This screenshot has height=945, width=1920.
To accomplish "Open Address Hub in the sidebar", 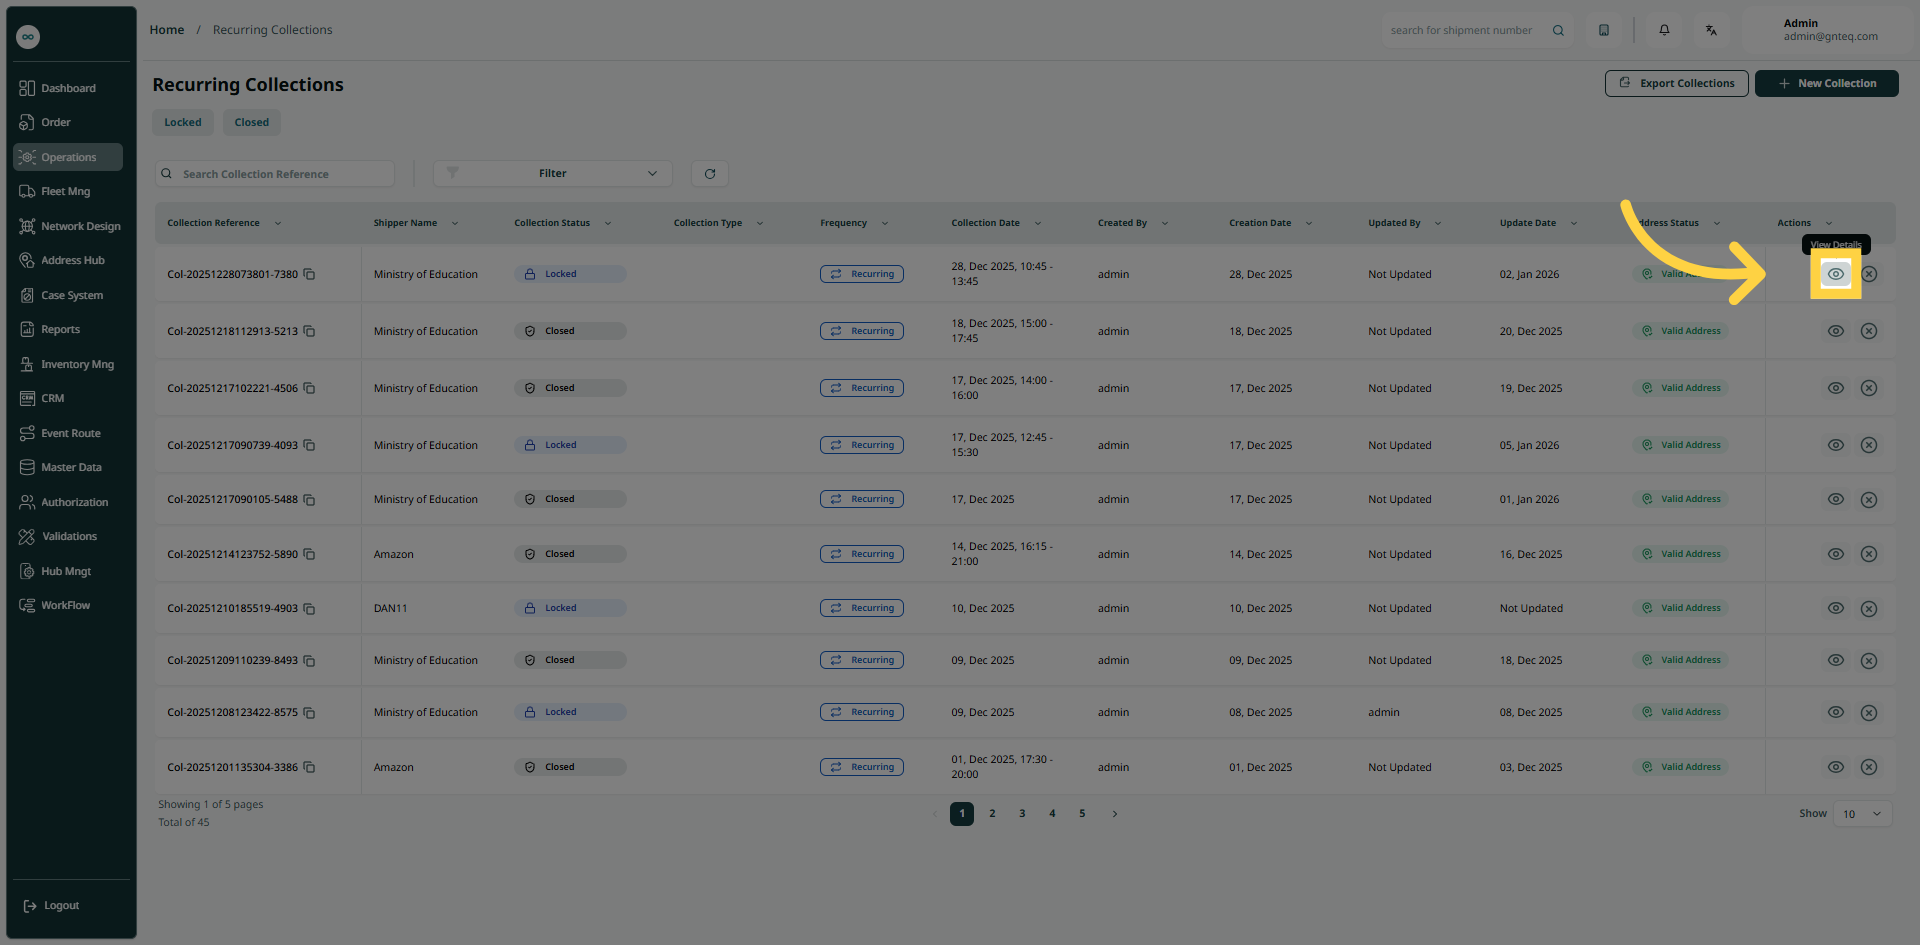I will click(68, 260).
